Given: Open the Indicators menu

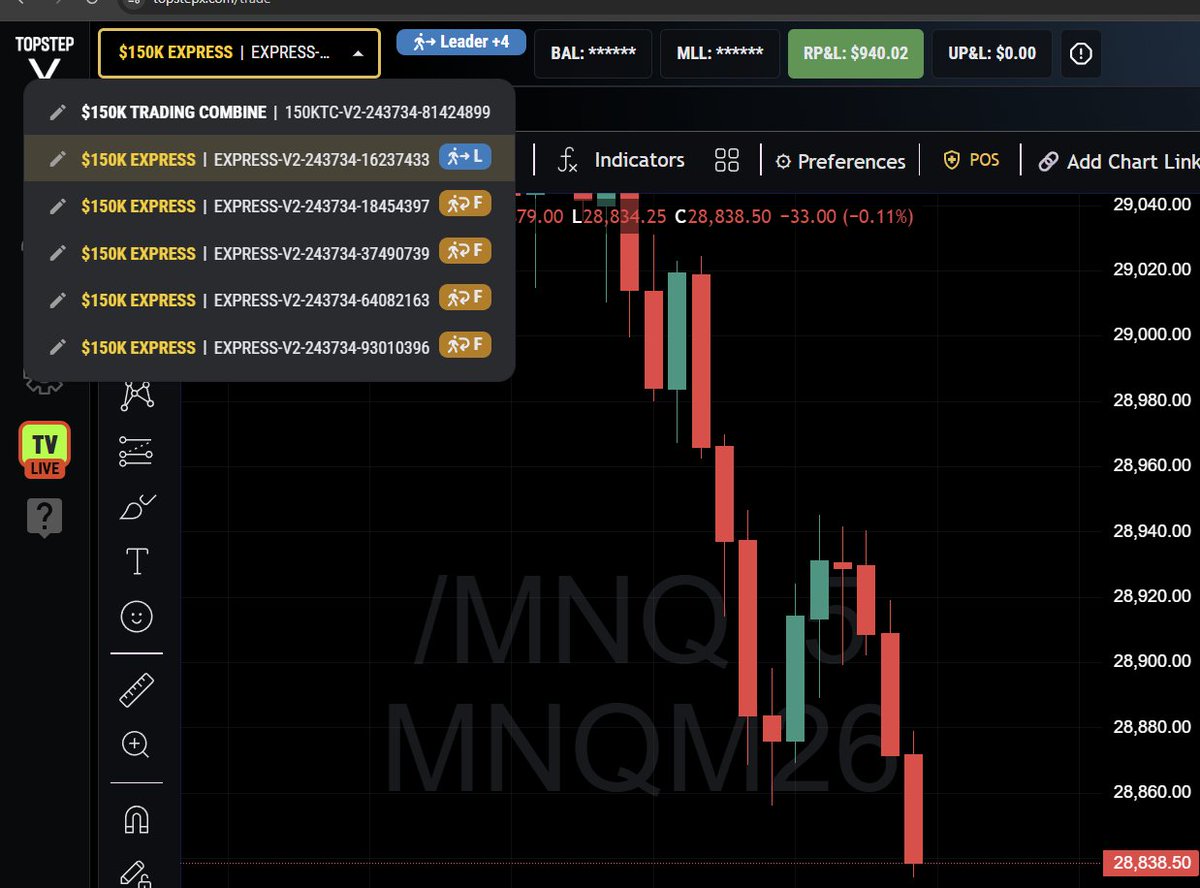Looking at the screenshot, I should coord(621,160).
